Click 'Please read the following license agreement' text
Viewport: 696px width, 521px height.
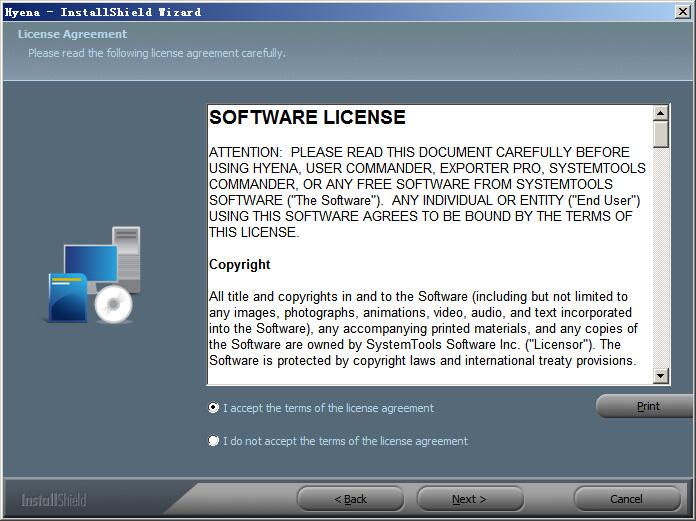(x=157, y=53)
